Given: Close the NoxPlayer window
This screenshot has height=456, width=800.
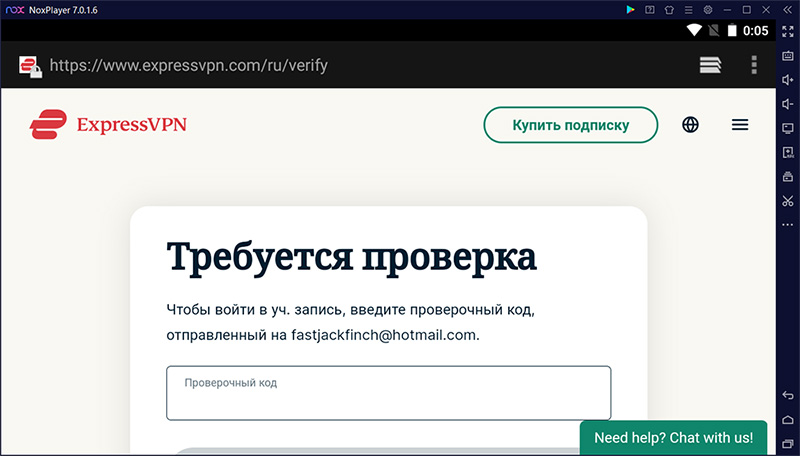Looking at the screenshot, I should coord(766,10).
